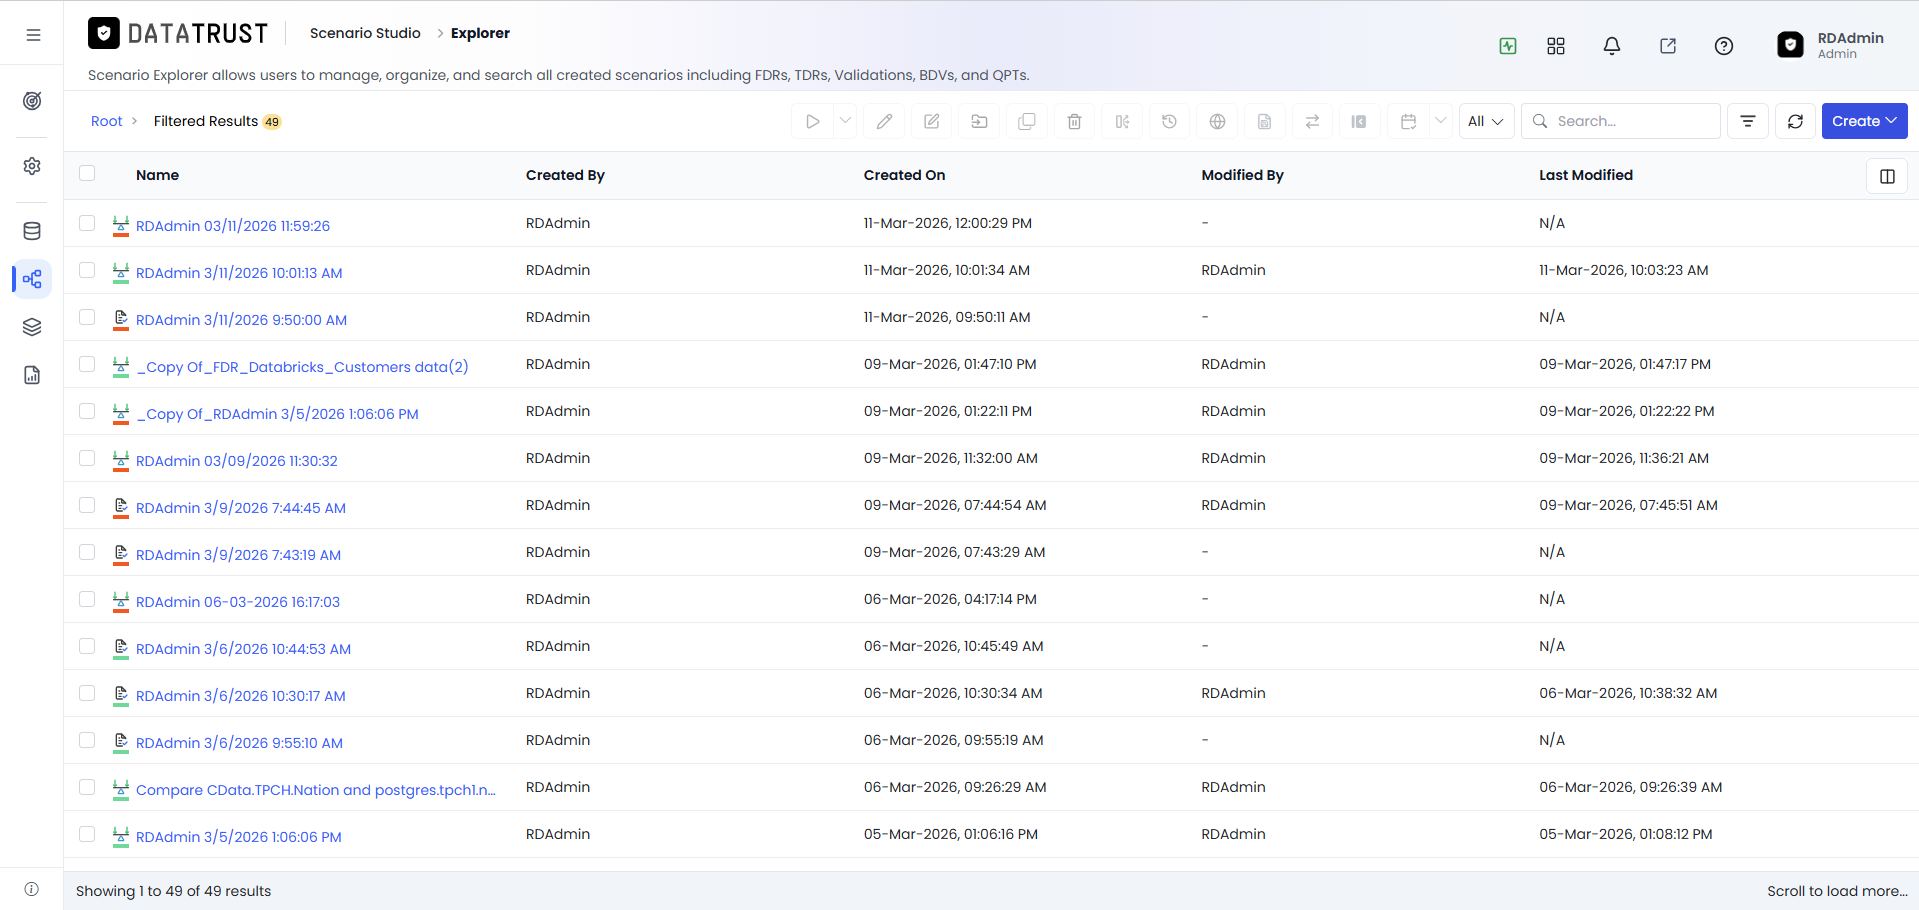Click the swap arrows toolbar icon
The image size is (1919, 910).
(1313, 121)
